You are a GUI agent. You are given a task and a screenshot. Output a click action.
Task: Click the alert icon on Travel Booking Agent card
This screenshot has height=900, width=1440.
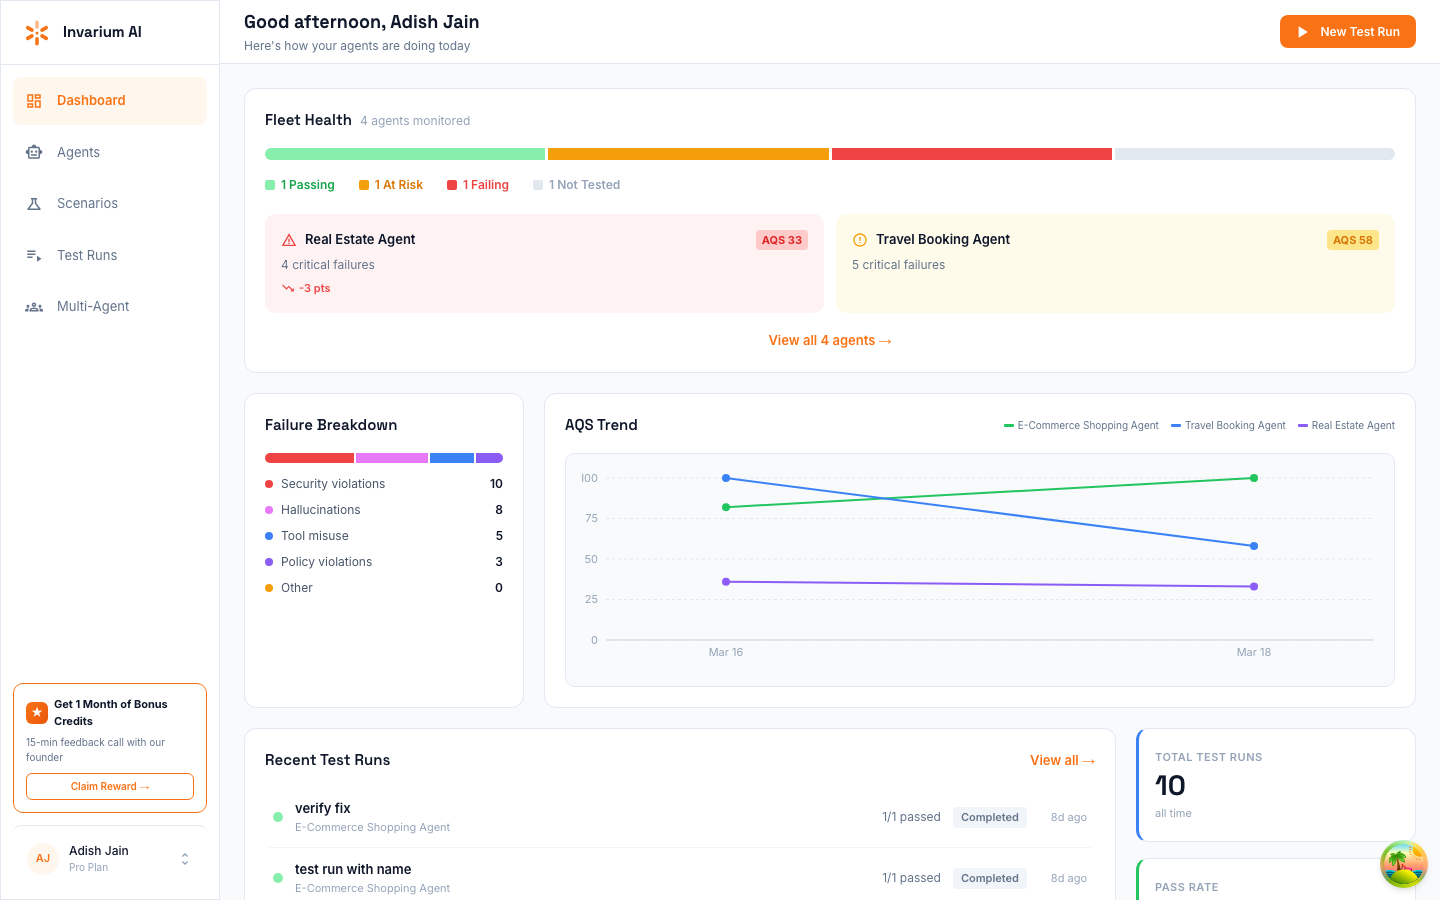tap(860, 239)
